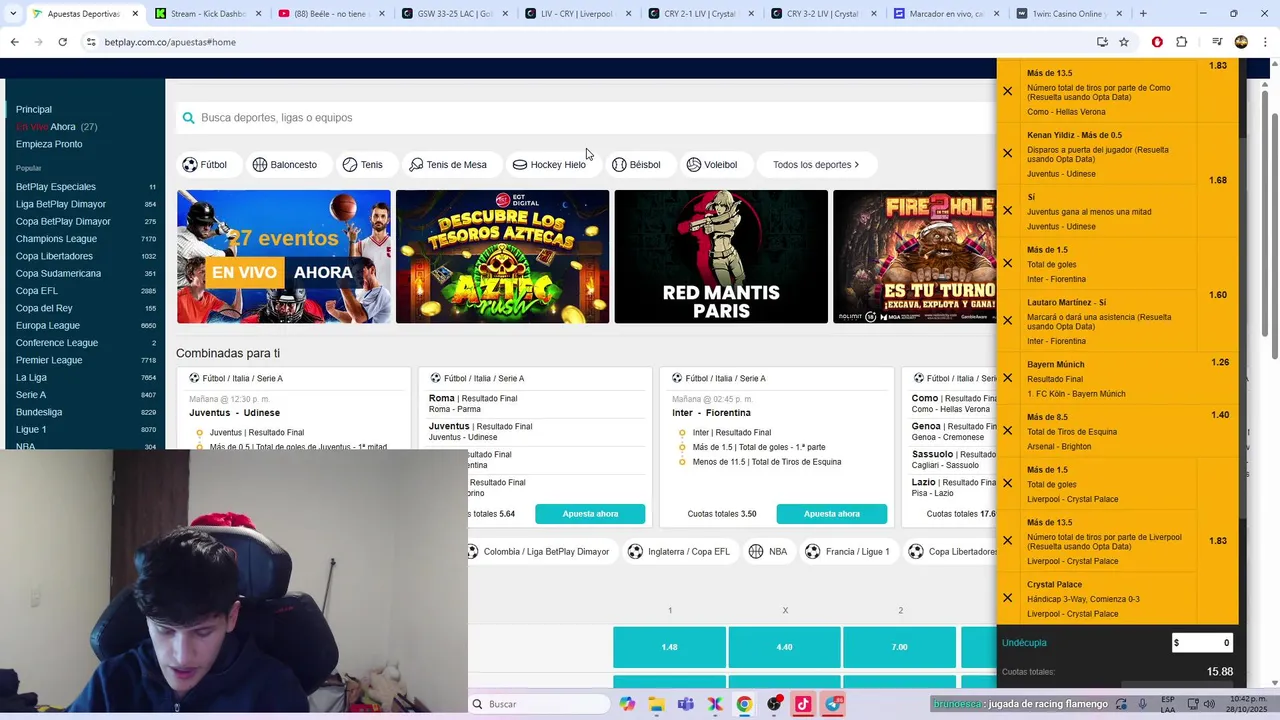
Task: Pick the 4.40 draw odds
Action: [784, 647]
